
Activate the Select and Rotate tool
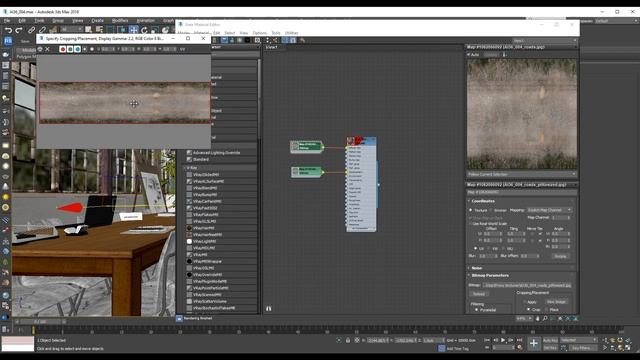point(144,30)
